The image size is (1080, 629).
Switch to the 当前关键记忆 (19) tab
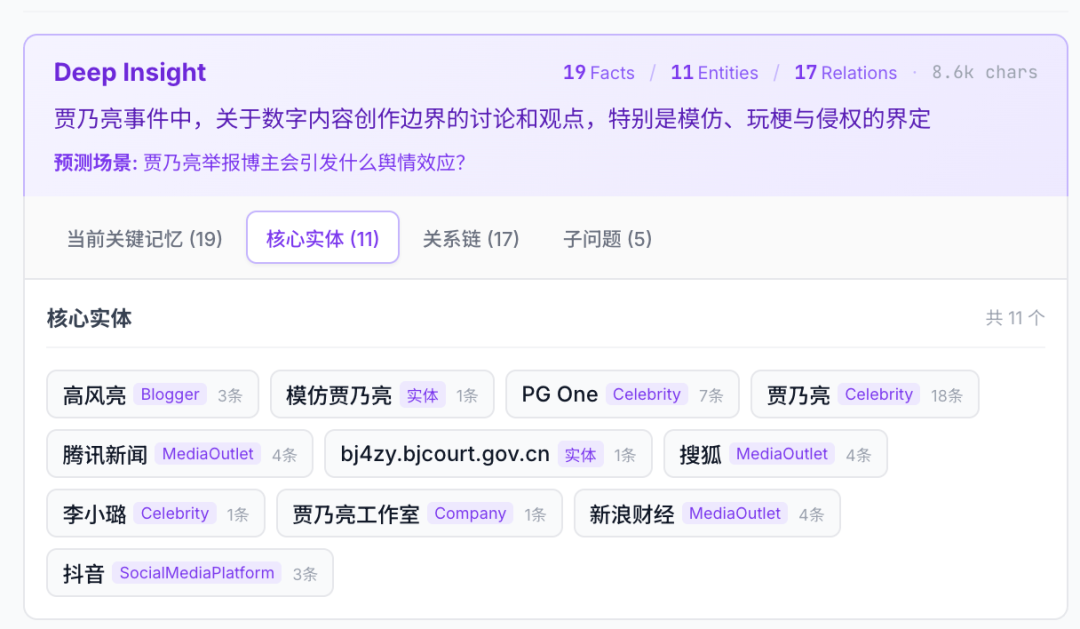[x=144, y=239]
